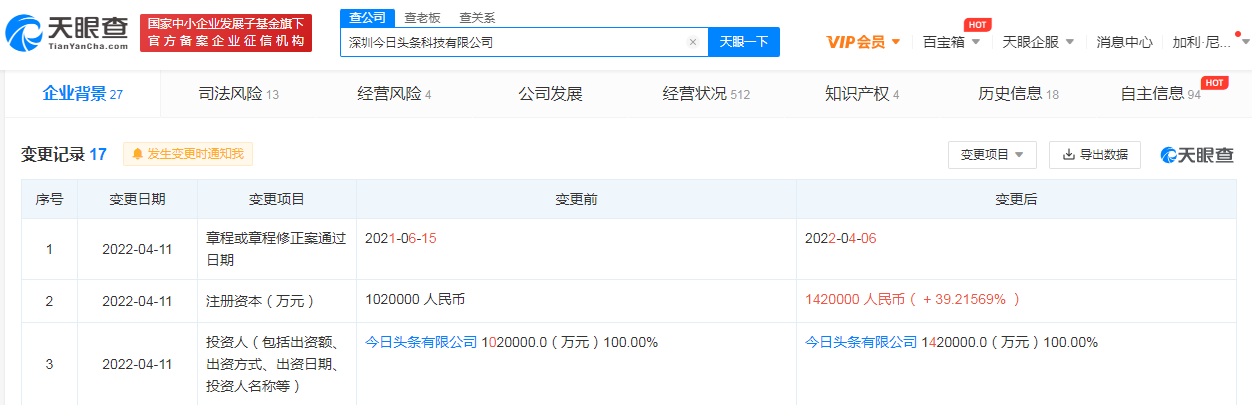Switch to 司法风险 tab
Image resolution: width=1252 pixels, height=405 pixels.
(238, 94)
